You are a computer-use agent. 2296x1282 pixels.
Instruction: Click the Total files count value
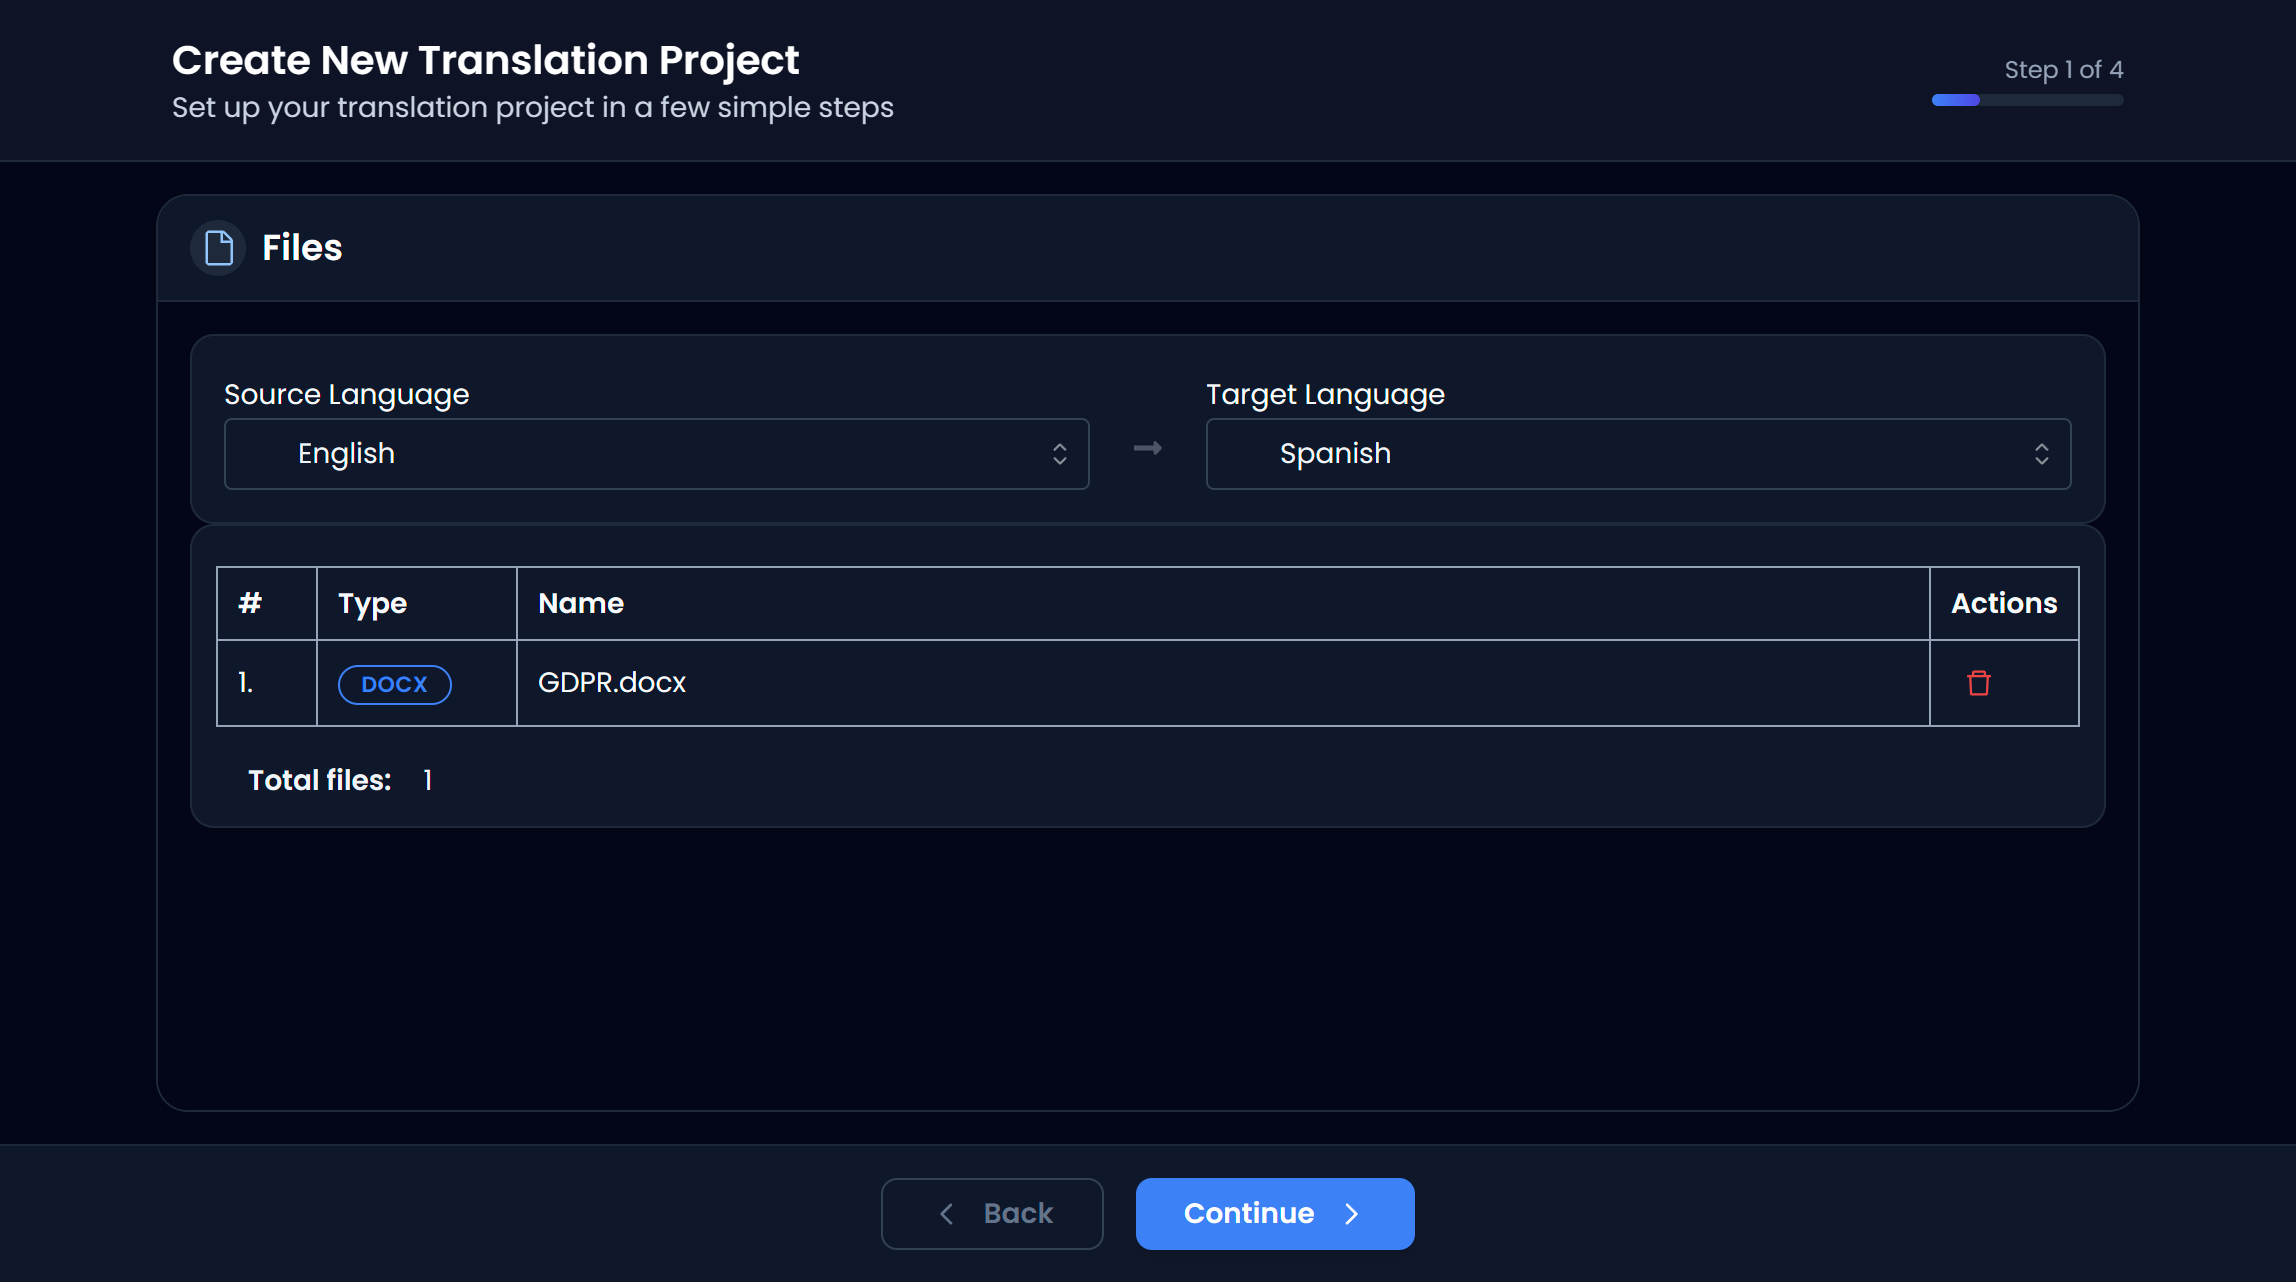[x=428, y=779]
